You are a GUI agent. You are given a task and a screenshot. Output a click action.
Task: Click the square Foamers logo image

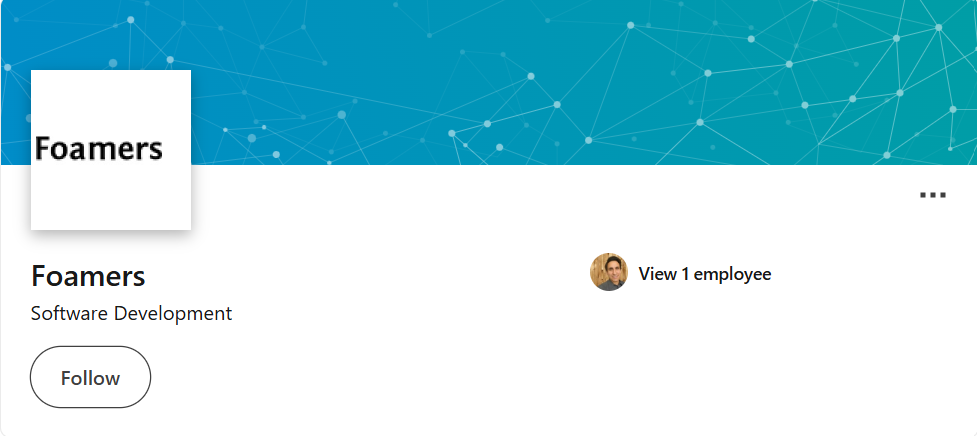click(x=111, y=149)
